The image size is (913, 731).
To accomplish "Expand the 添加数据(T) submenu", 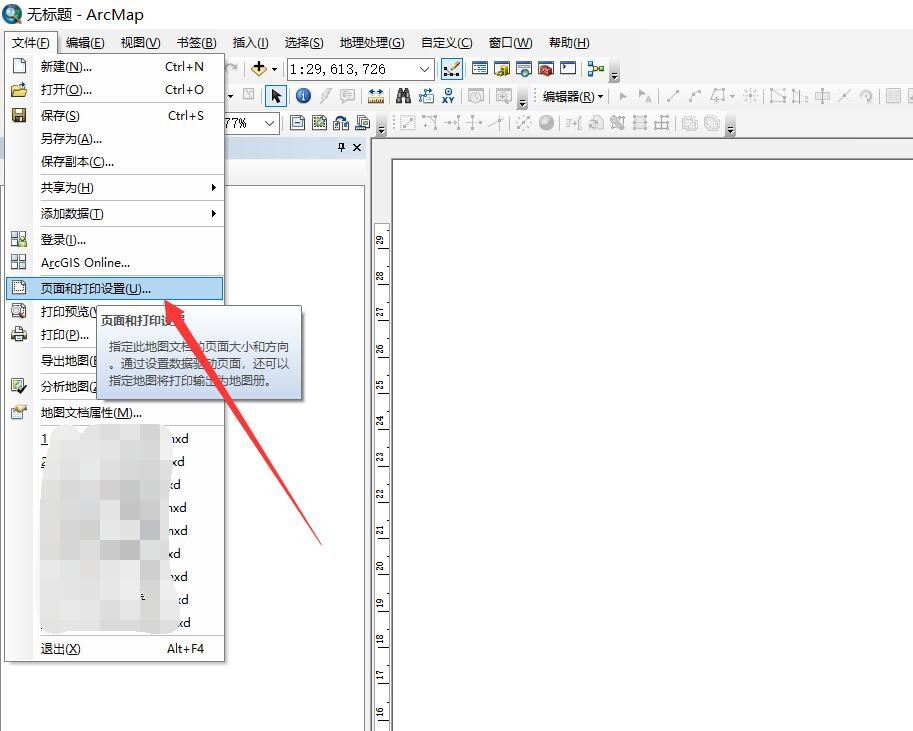I will tap(115, 213).
